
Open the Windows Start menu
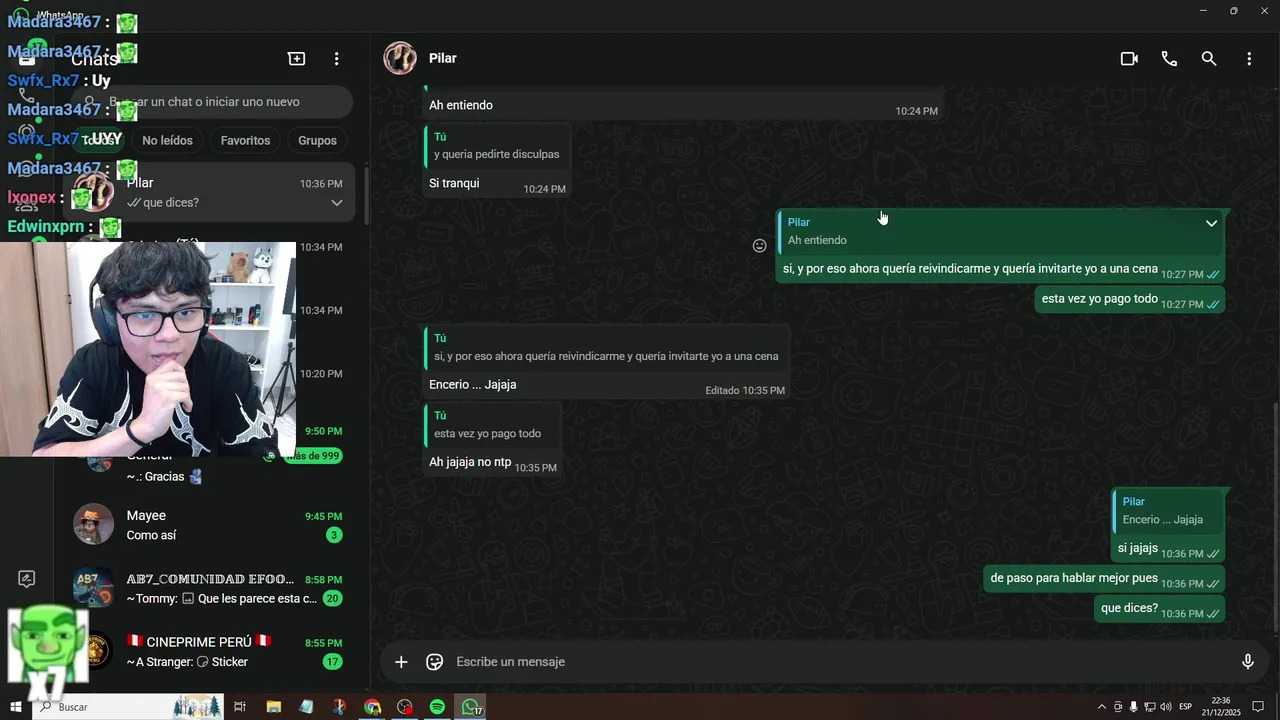tap(15, 707)
